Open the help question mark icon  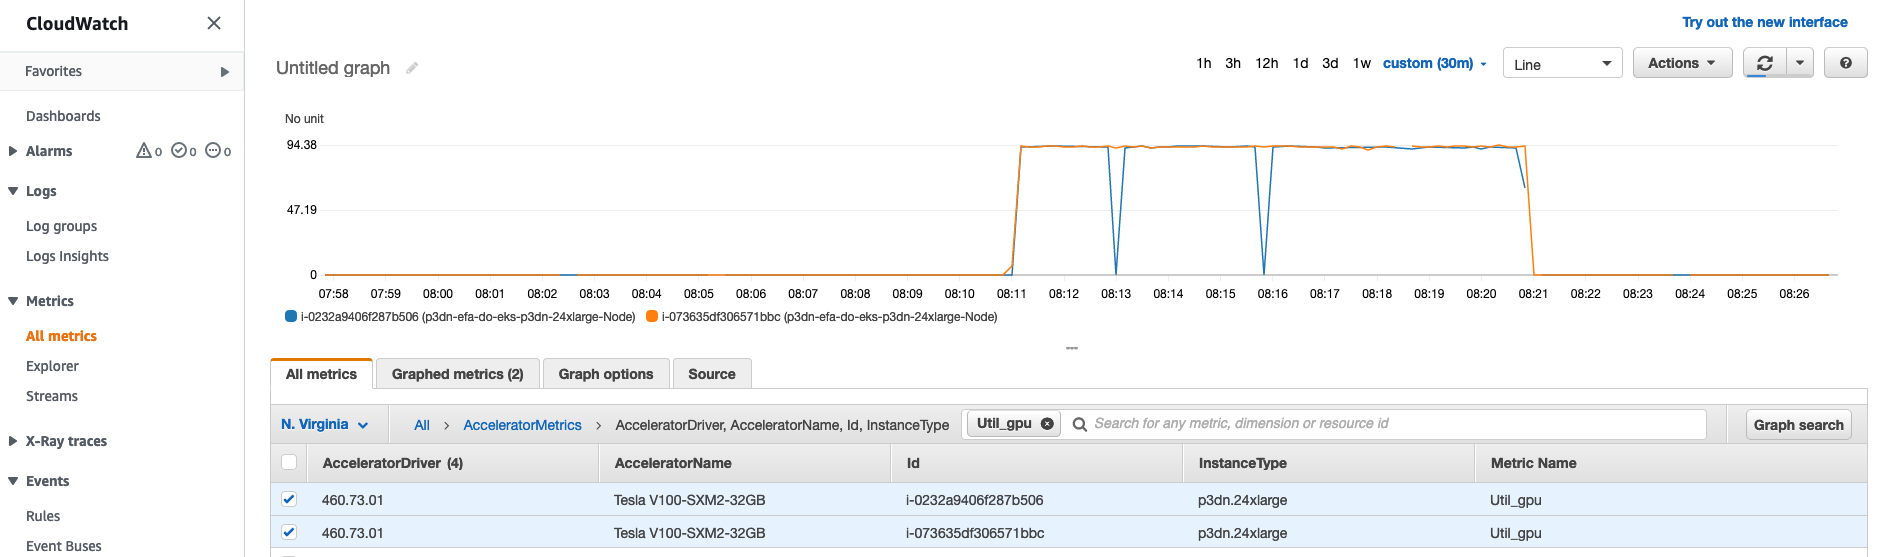(x=1846, y=63)
